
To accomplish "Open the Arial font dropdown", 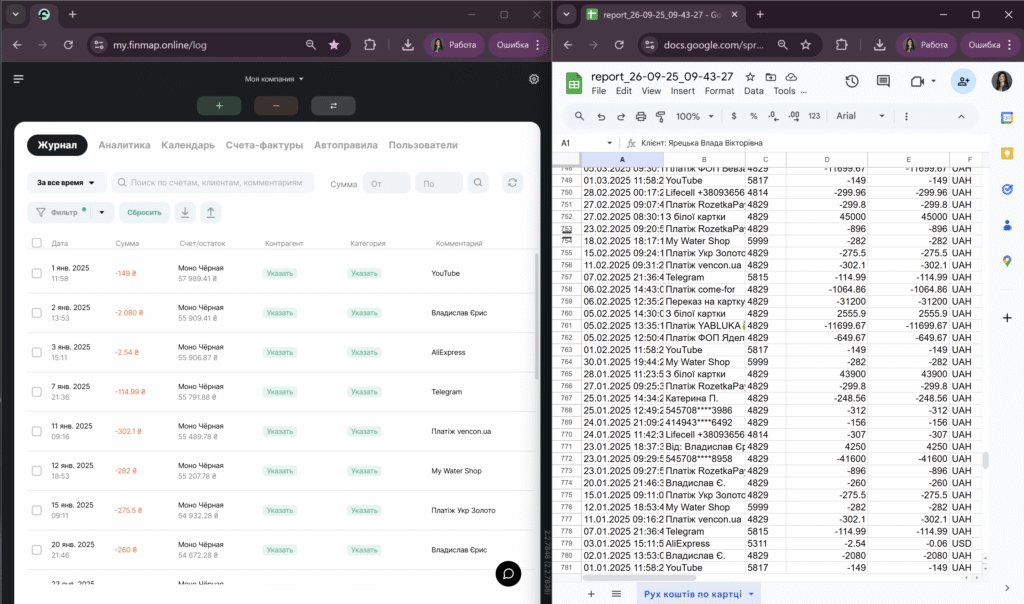I will click(859, 116).
